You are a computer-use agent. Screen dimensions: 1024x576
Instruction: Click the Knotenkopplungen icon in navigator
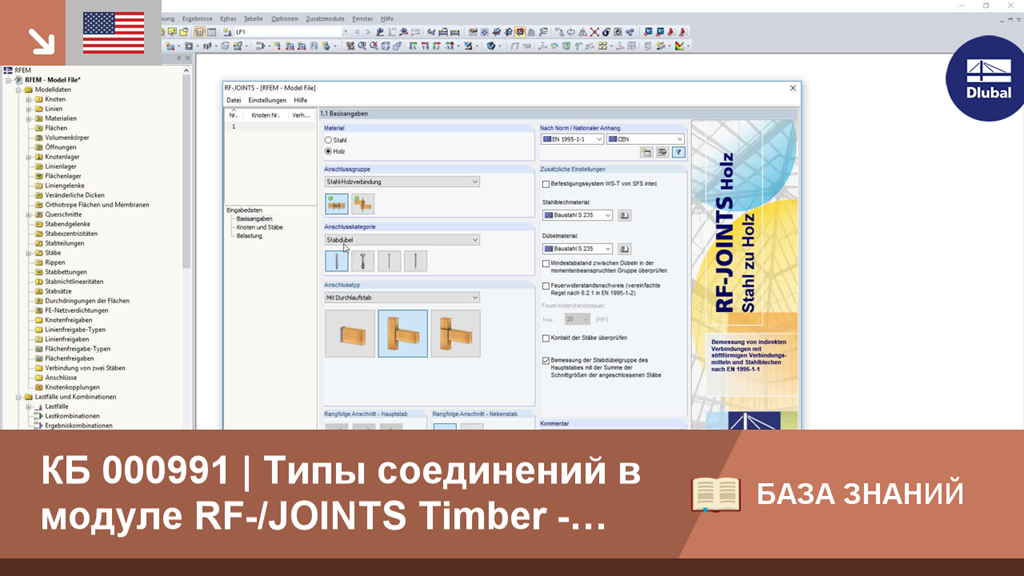point(39,387)
